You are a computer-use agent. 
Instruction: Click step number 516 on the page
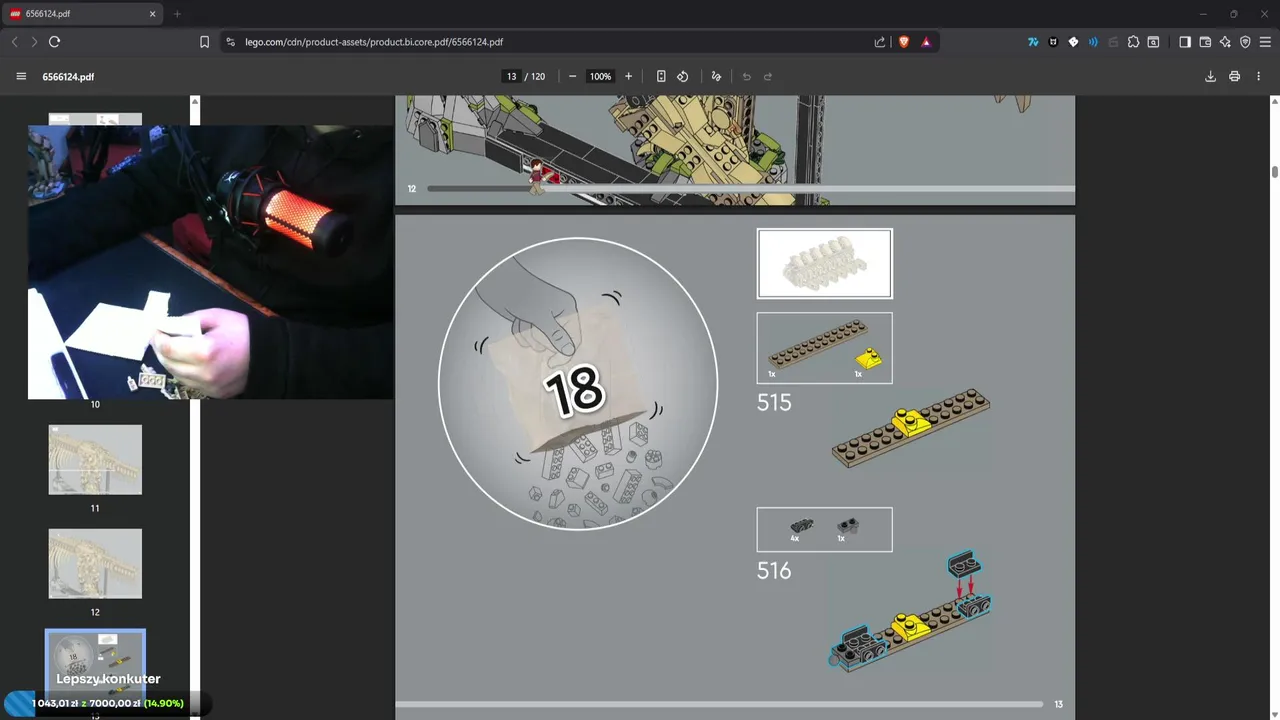(774, 570)
